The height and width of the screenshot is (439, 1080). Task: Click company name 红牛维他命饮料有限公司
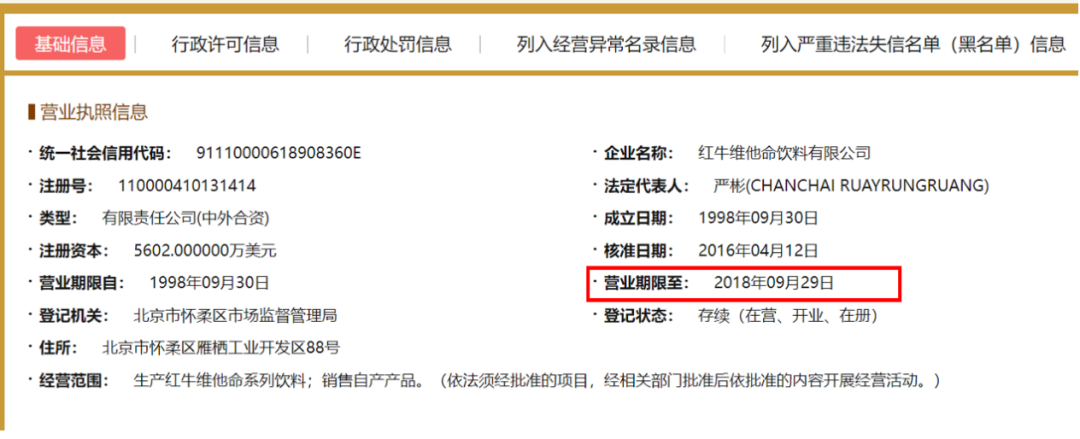(x=785, y=153)
